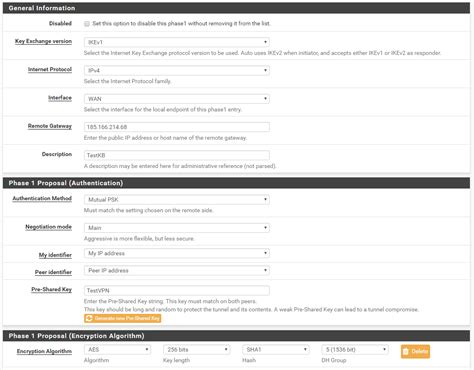Click the Delete encryption algorithm button
The image size is (474, 370).
click(x=415, y=351)
